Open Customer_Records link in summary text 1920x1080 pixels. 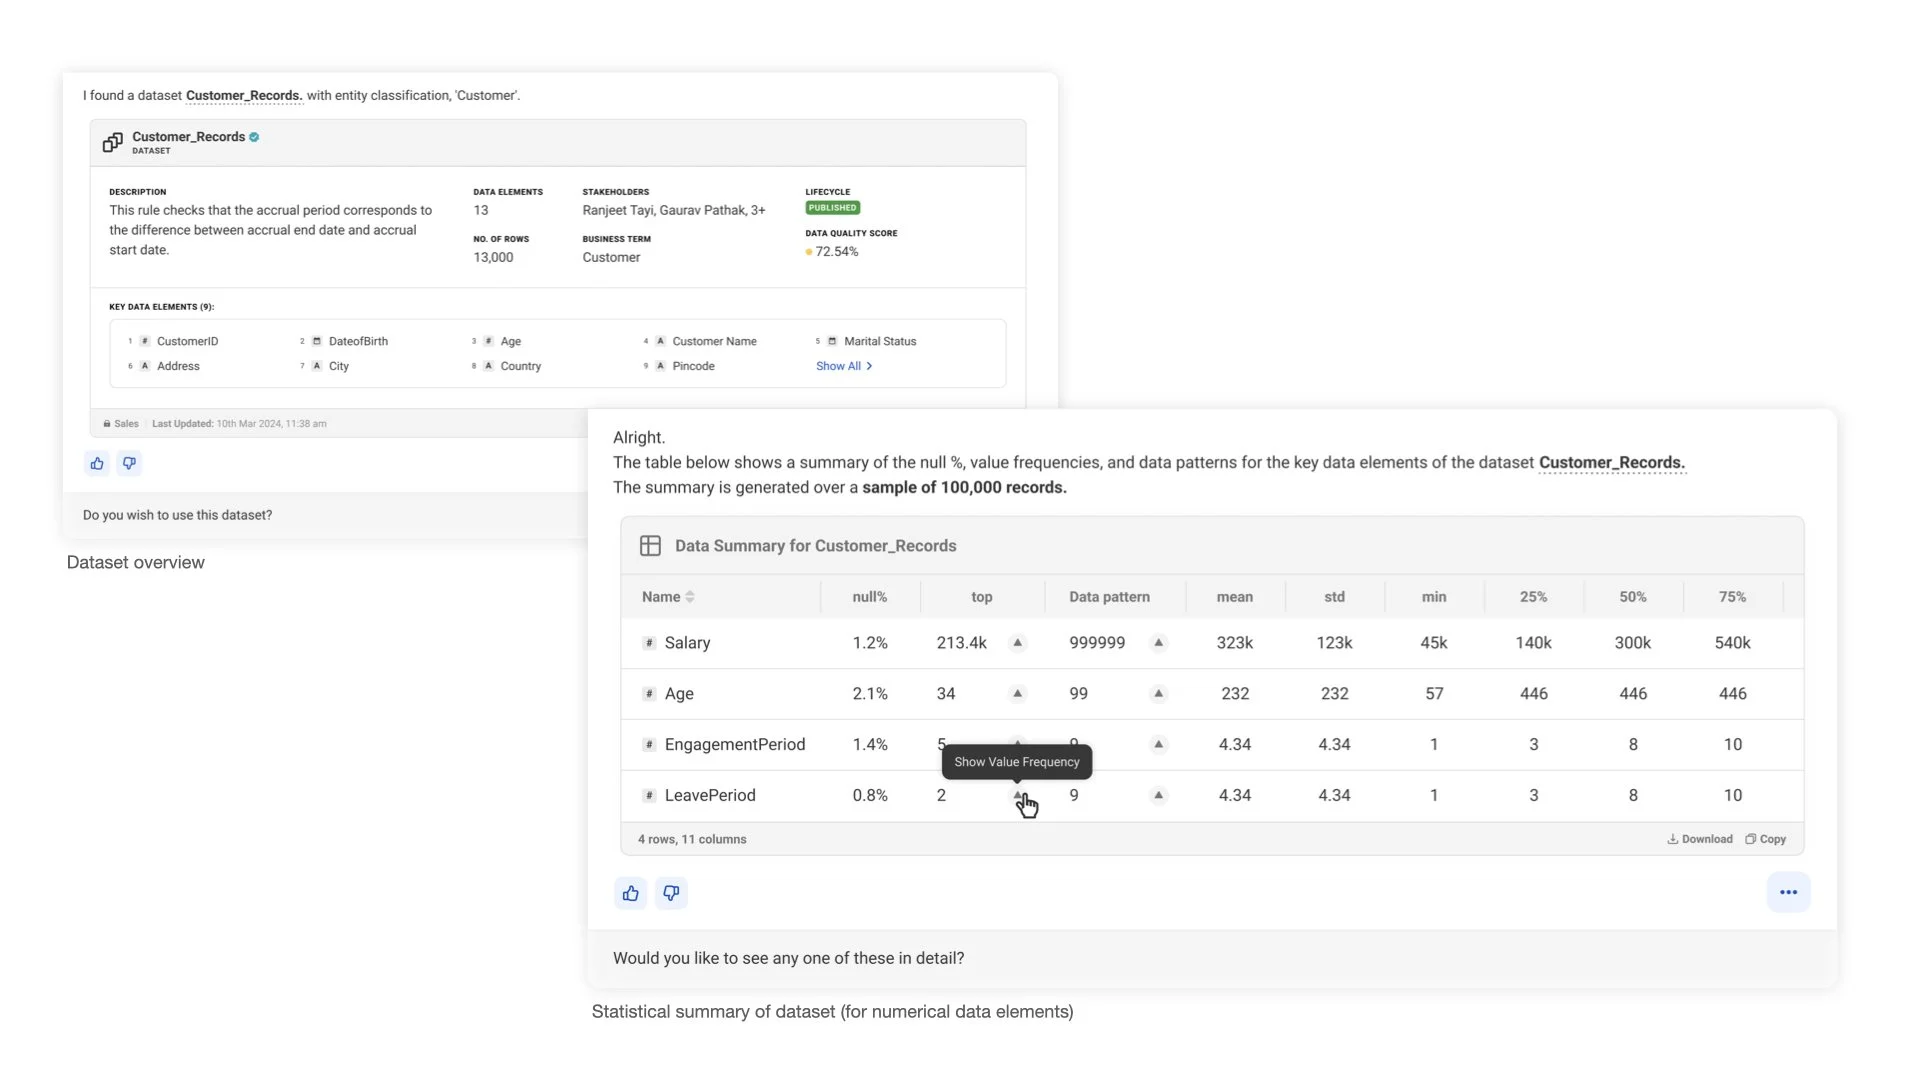click(x=1611, y=462)
